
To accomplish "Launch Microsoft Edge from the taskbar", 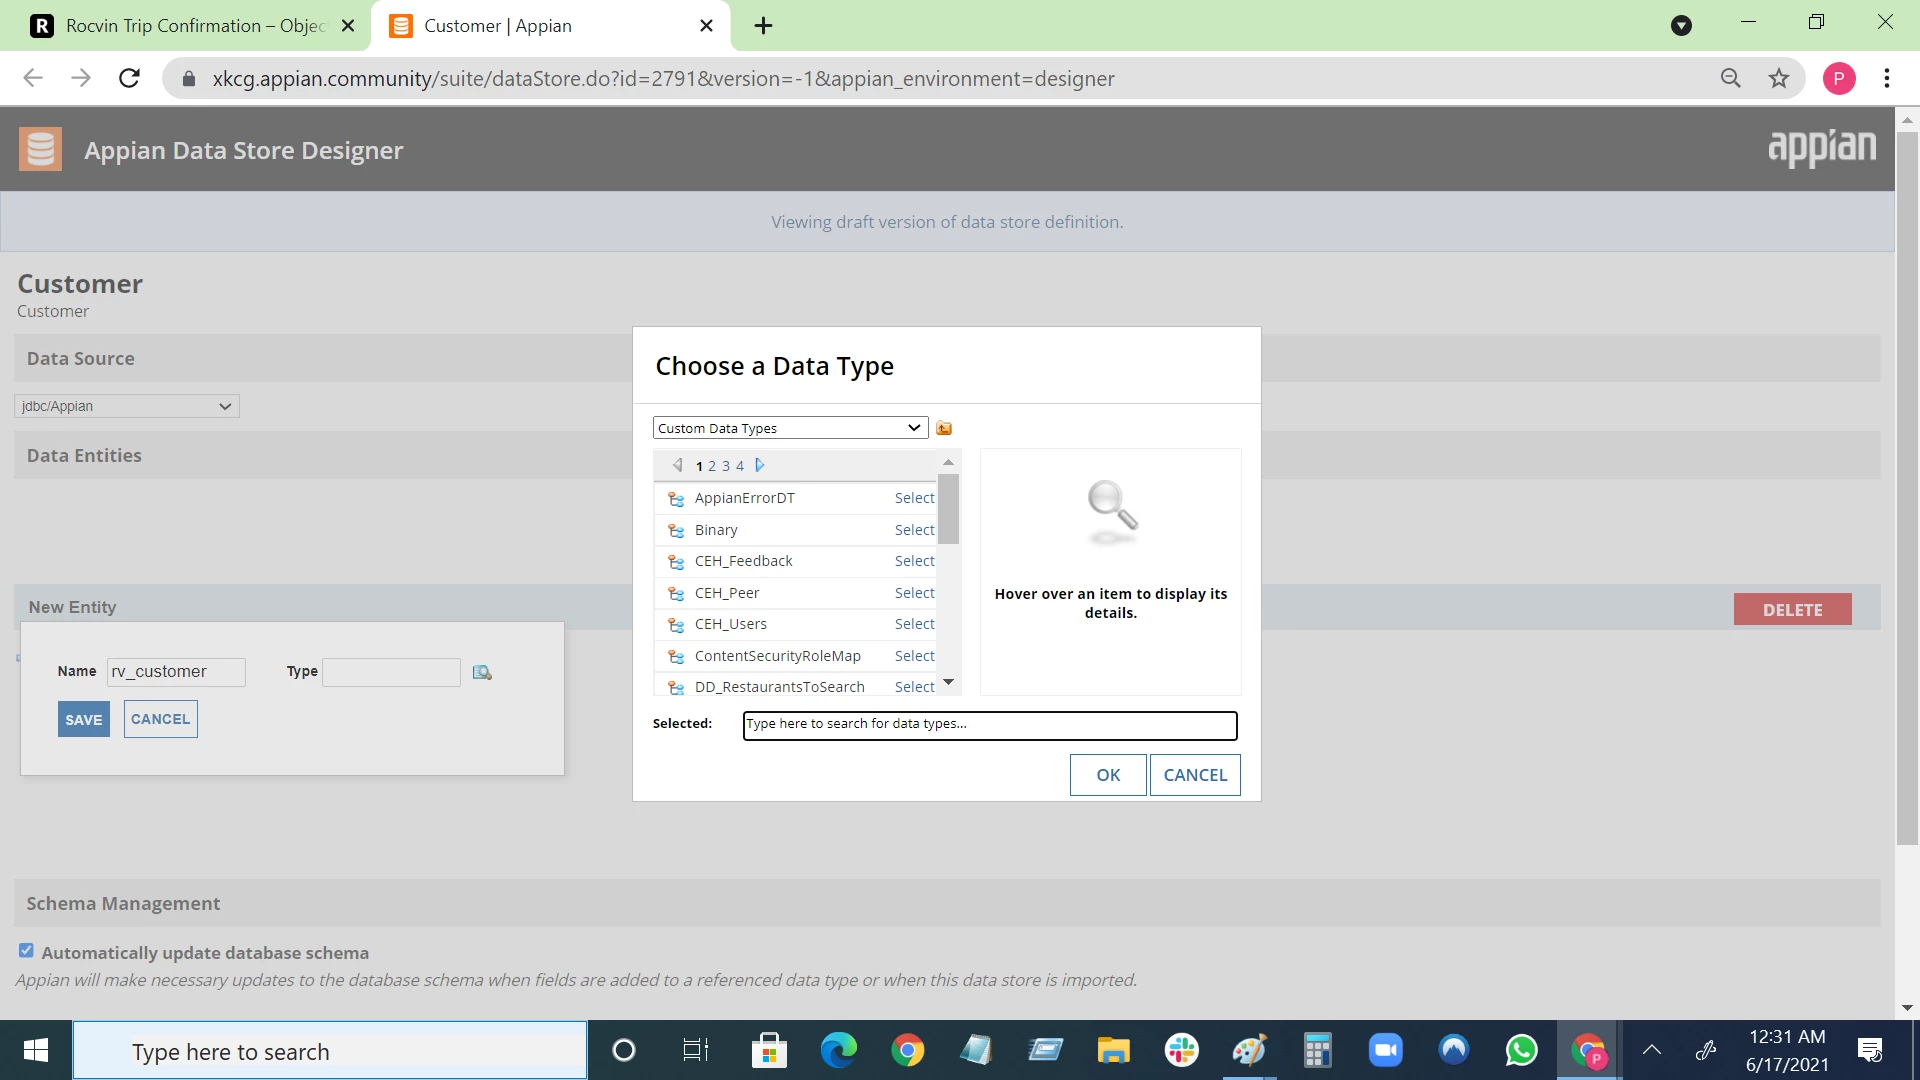I will coord(838,1050).
